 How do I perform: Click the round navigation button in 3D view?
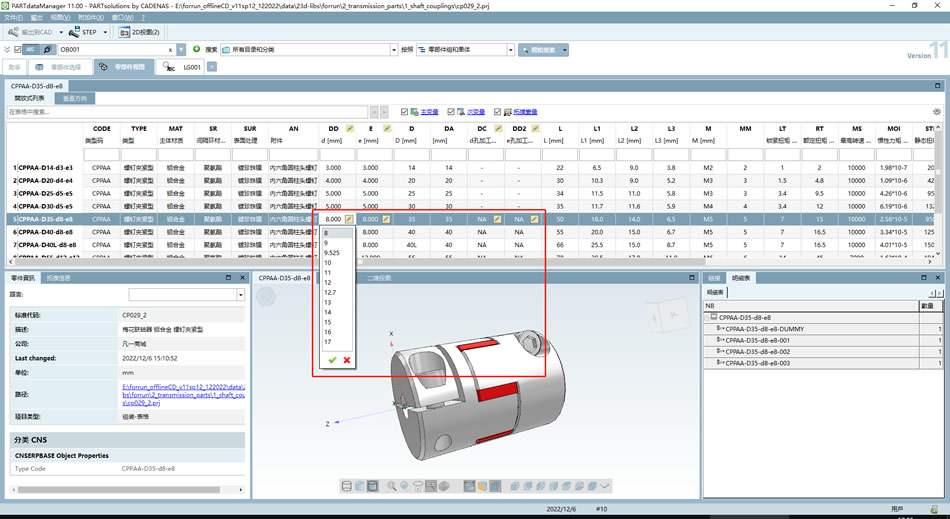266,297
